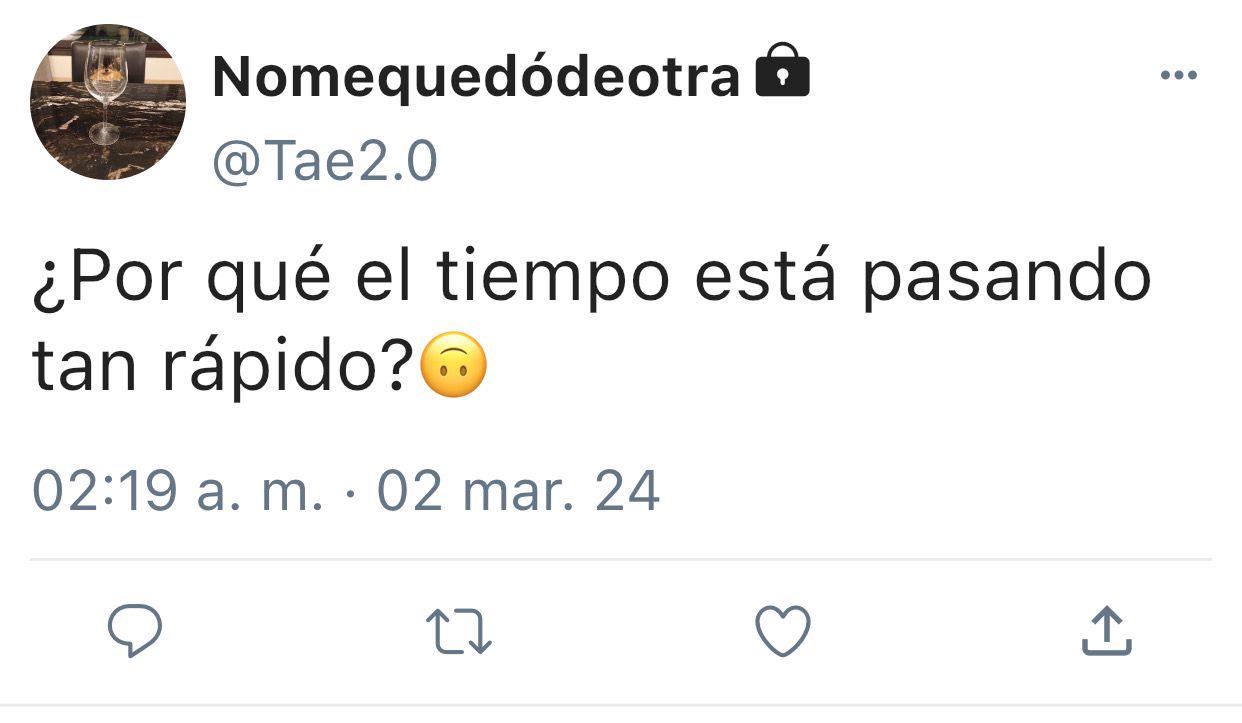Select the word 'rápido?' in the tweet
The height and width of the screenshot is (723, 1242).
click(x=286, y=368)
